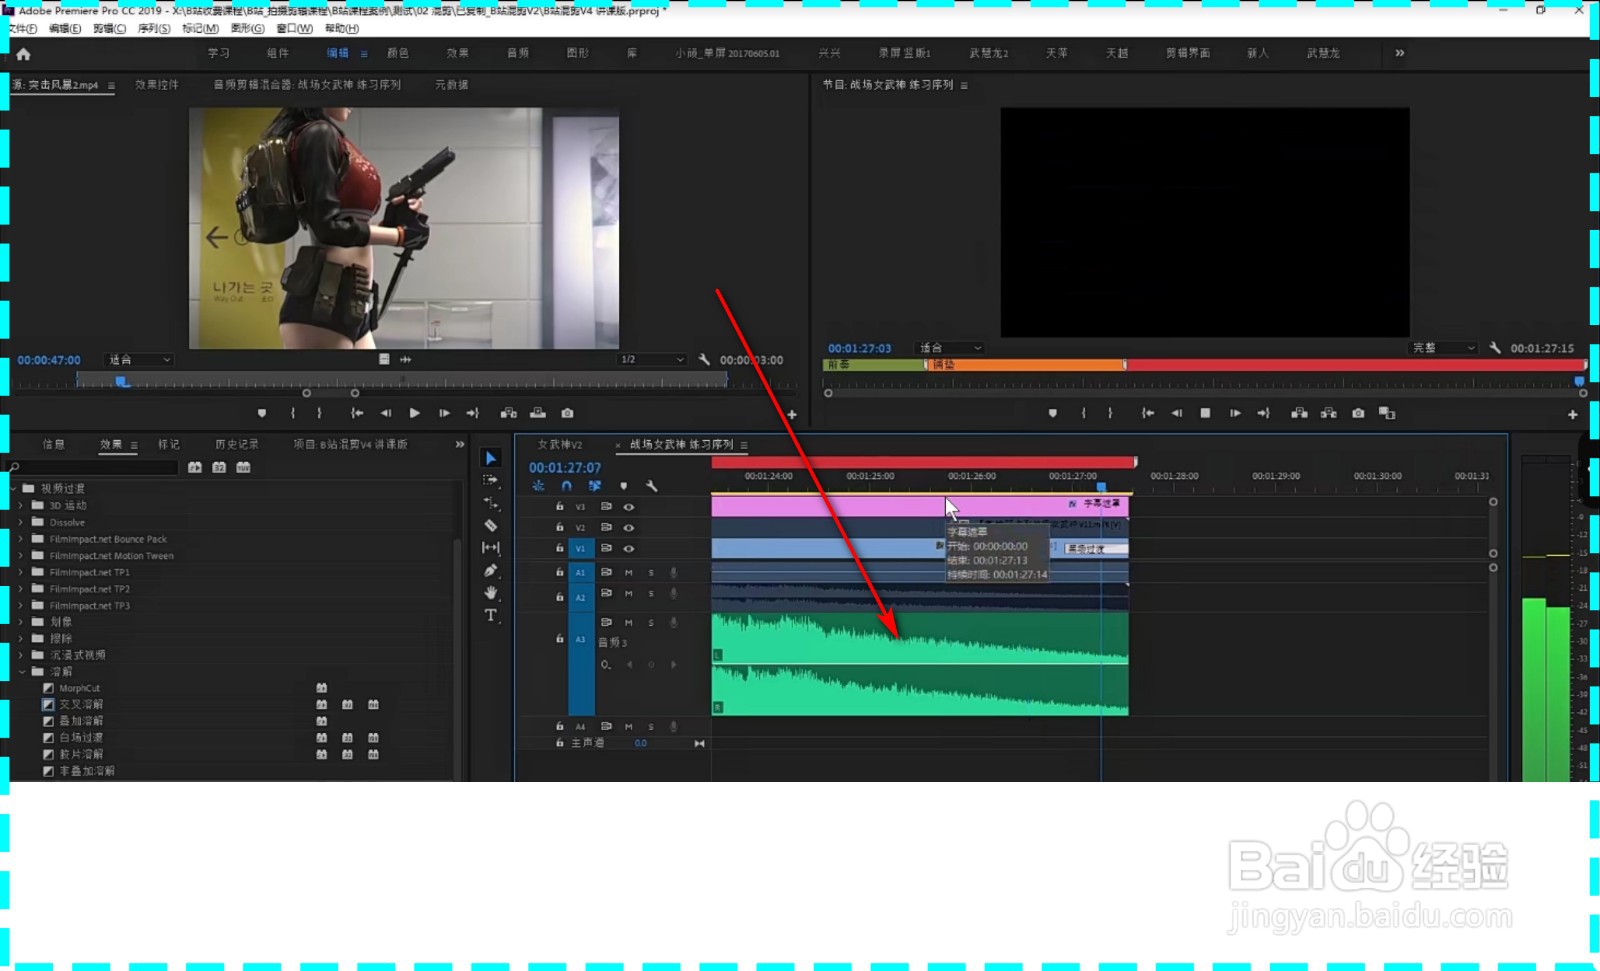The width and height of the screenshot is (1600, 971).
Task: Switch to 颜色 workspace tab
Action: click(x=398, y=53)
